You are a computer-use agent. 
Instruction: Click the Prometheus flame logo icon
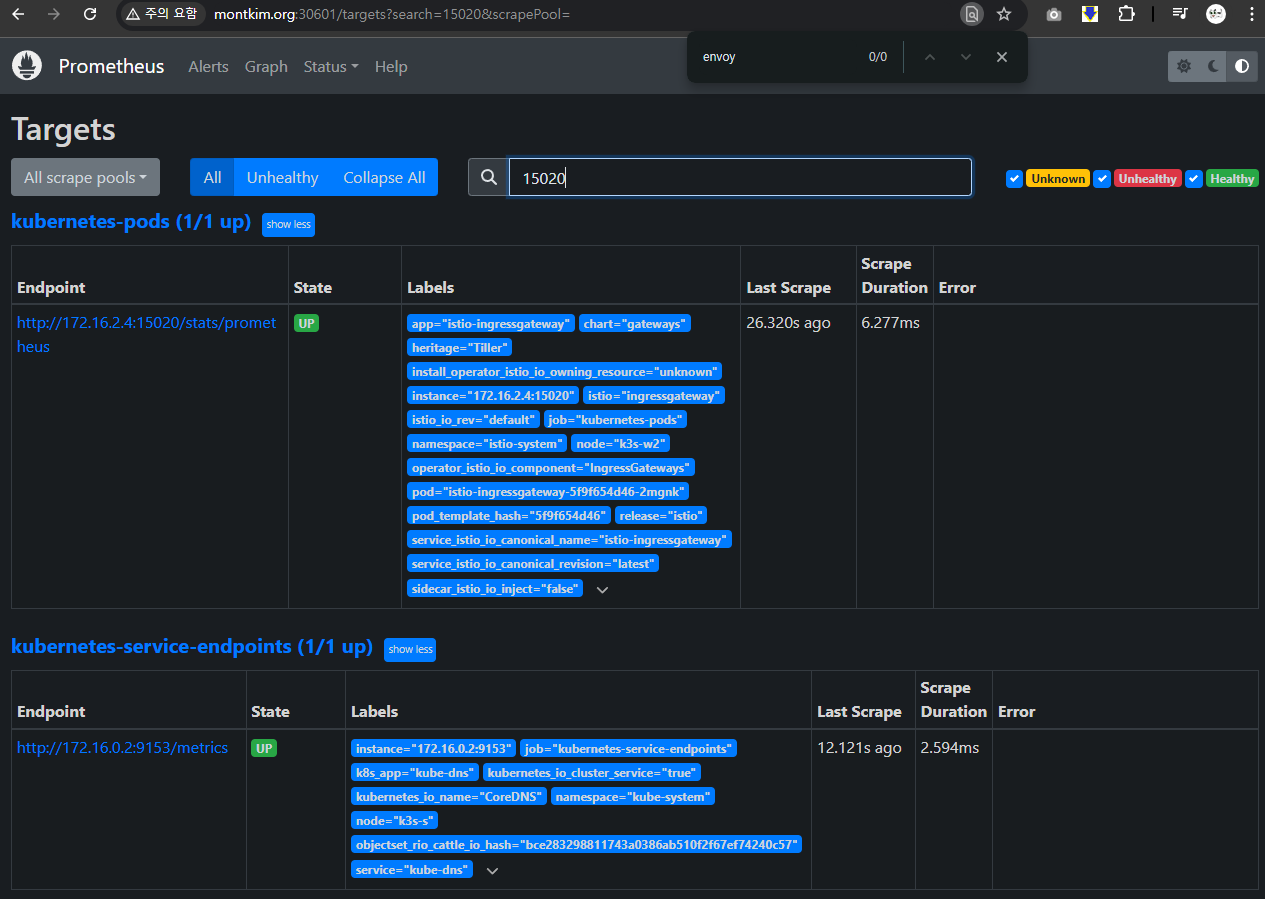click(x=27, y=66)
